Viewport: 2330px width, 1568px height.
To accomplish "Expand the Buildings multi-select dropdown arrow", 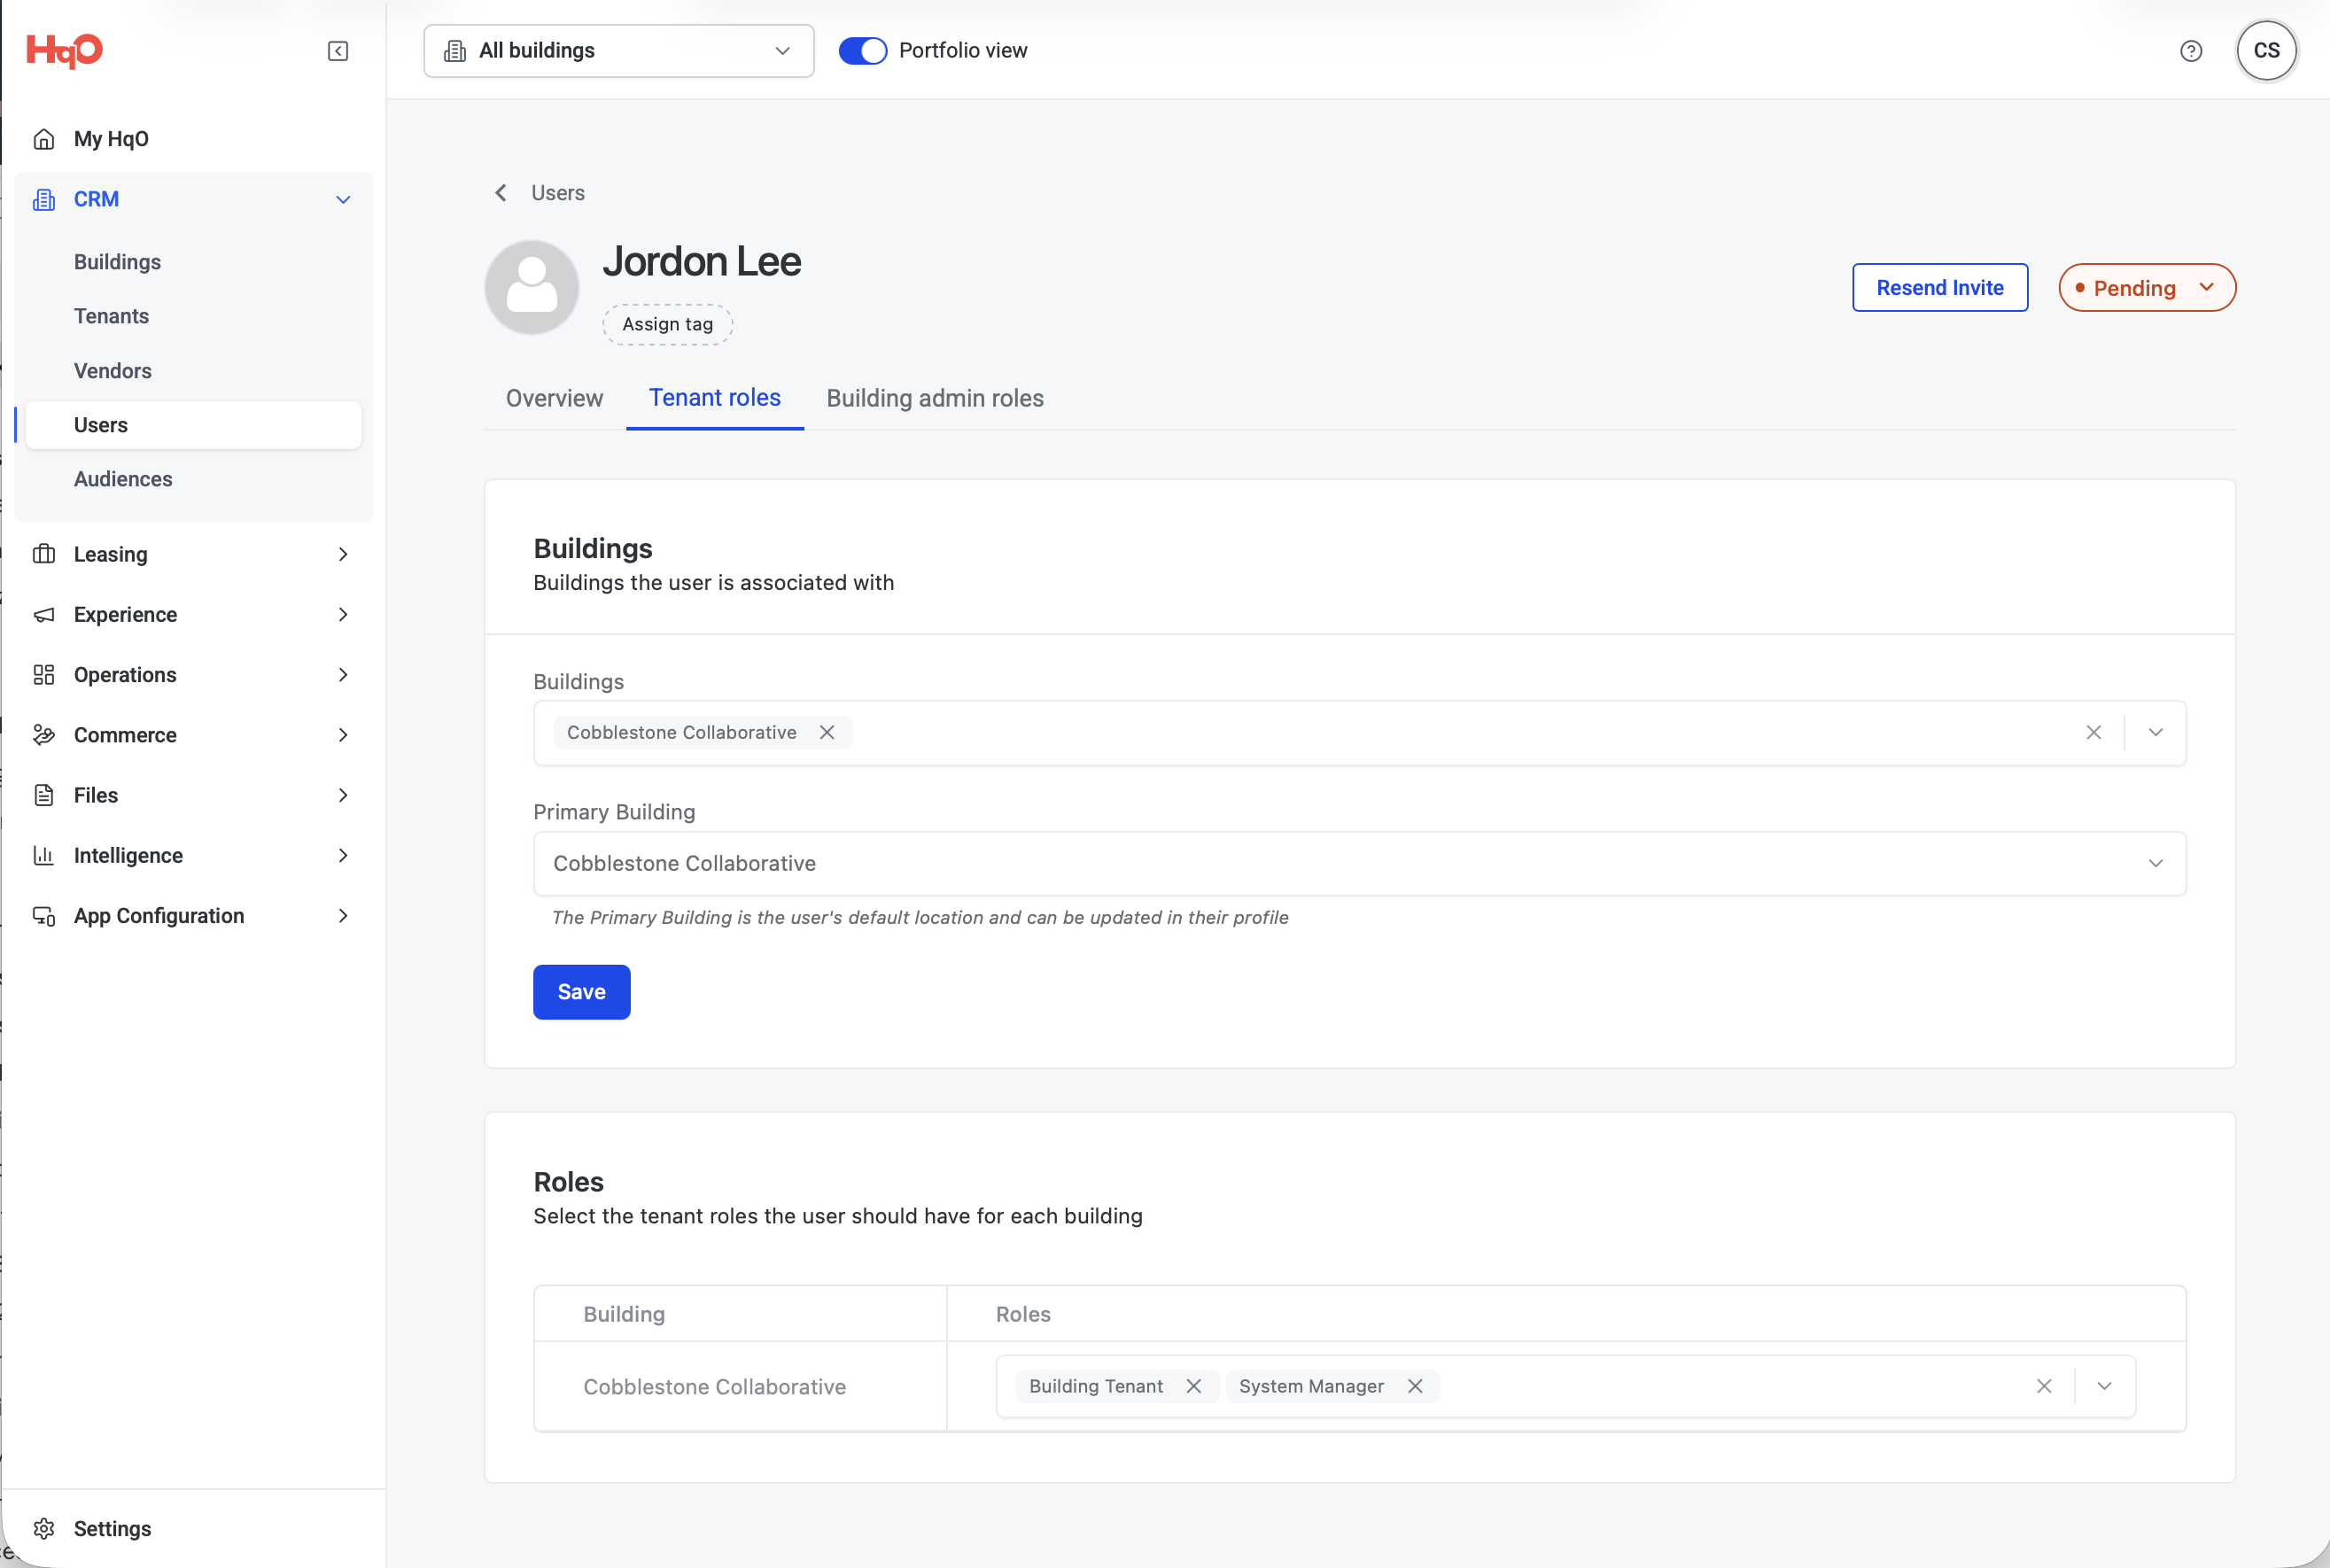I will pos(2156,732).
